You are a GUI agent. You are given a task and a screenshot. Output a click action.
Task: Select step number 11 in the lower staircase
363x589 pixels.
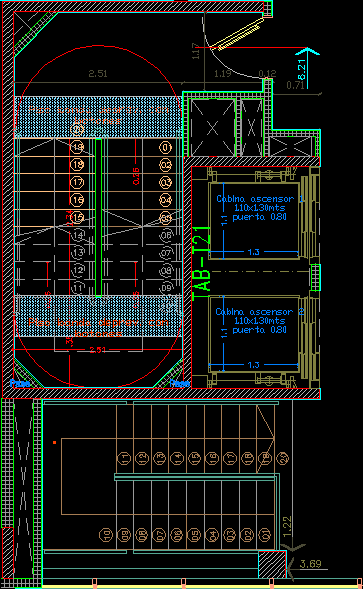pos(124,458)
